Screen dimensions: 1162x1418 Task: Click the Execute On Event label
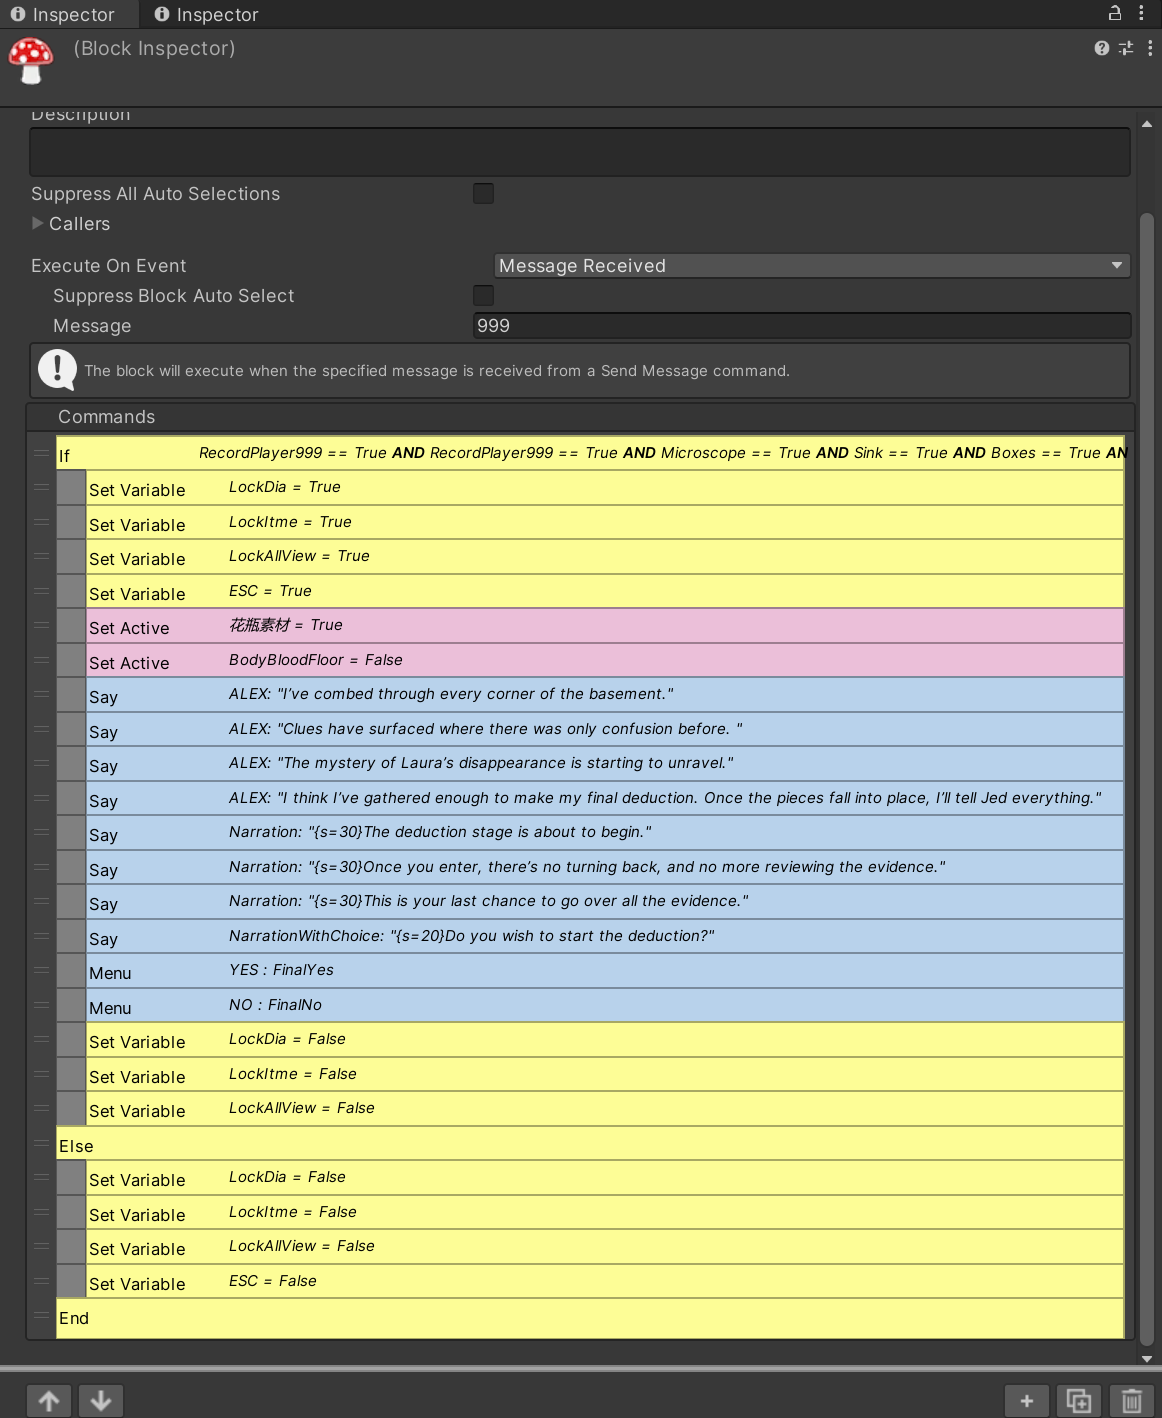point(108,266)
